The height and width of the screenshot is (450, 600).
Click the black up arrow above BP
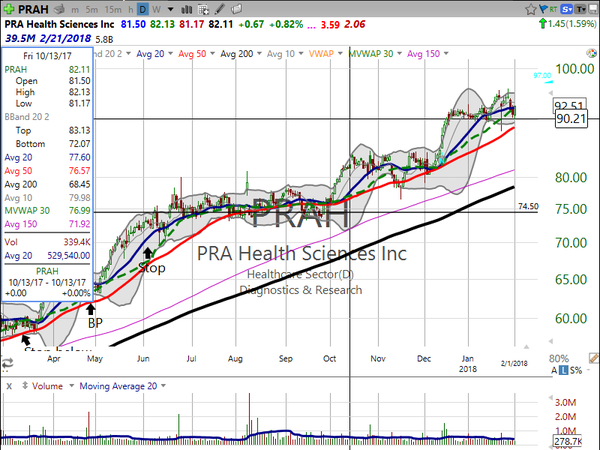[x=90, y=308]
